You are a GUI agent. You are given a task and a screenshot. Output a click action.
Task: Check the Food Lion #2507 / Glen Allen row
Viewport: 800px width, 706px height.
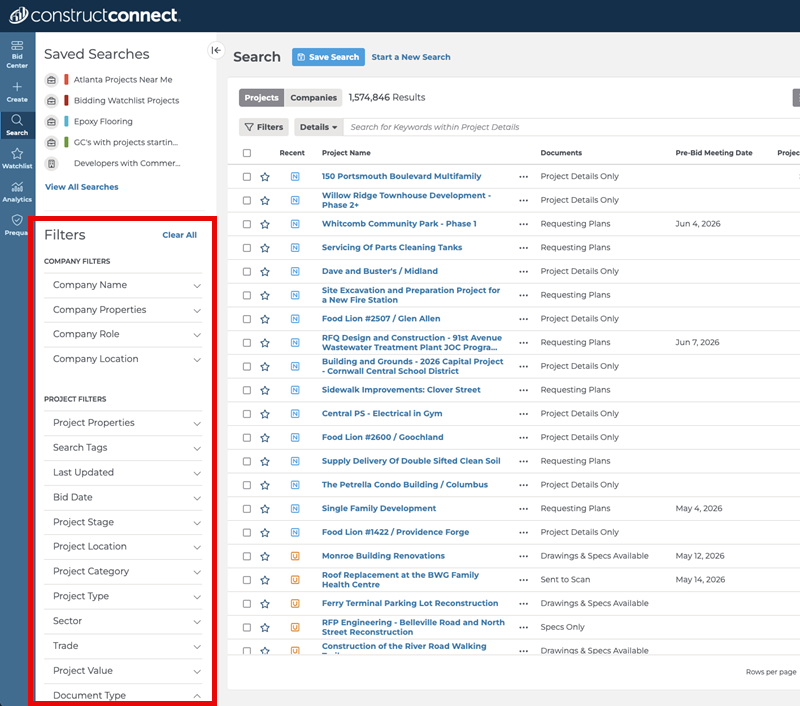tap(247, 319)
